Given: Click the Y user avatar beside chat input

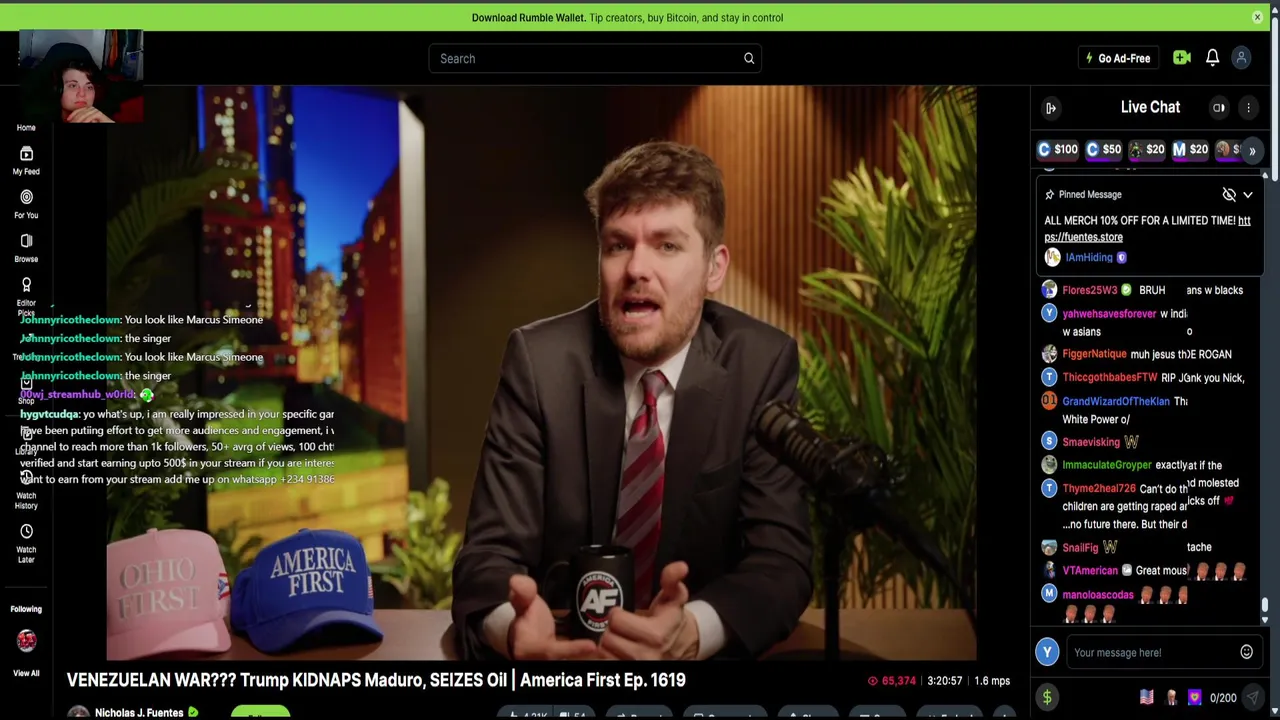Looking at the screenshot, I should 1047,652.
